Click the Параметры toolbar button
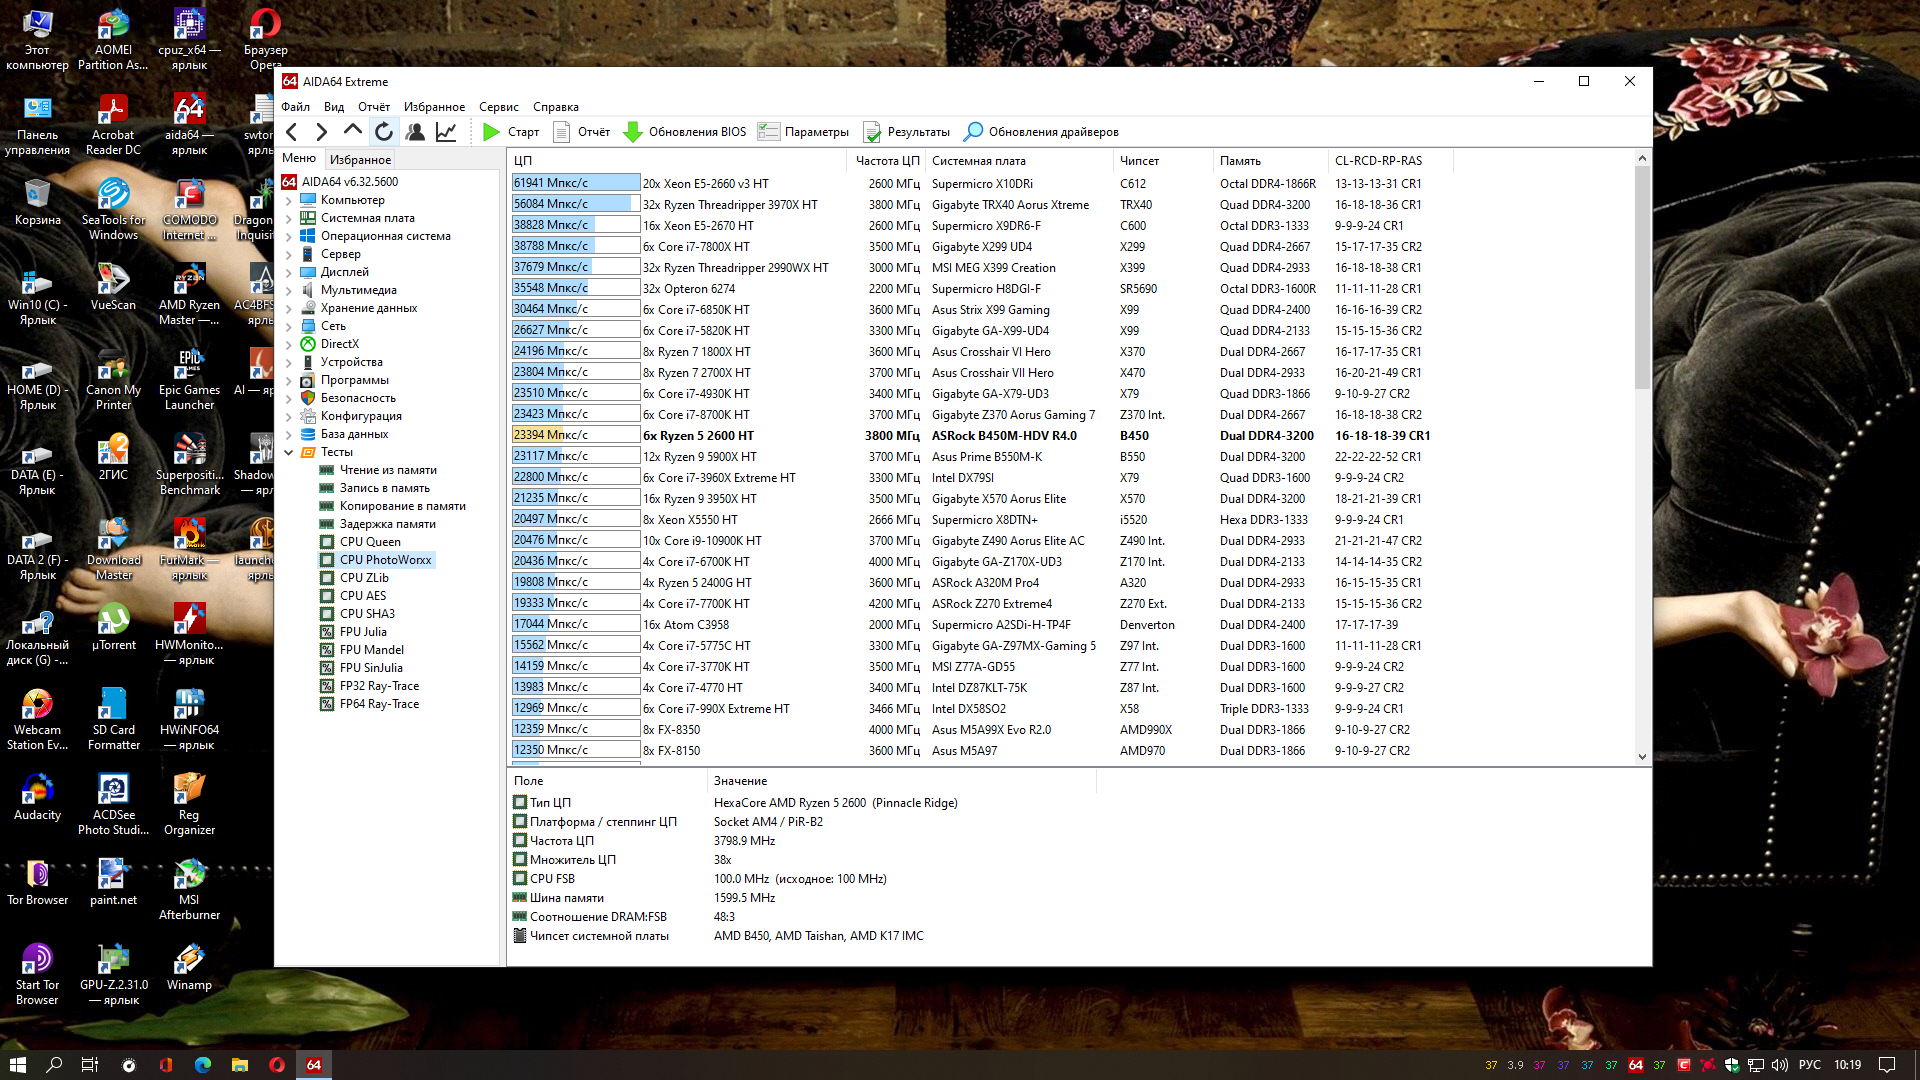The image size is (1920, 1080). 803,132
